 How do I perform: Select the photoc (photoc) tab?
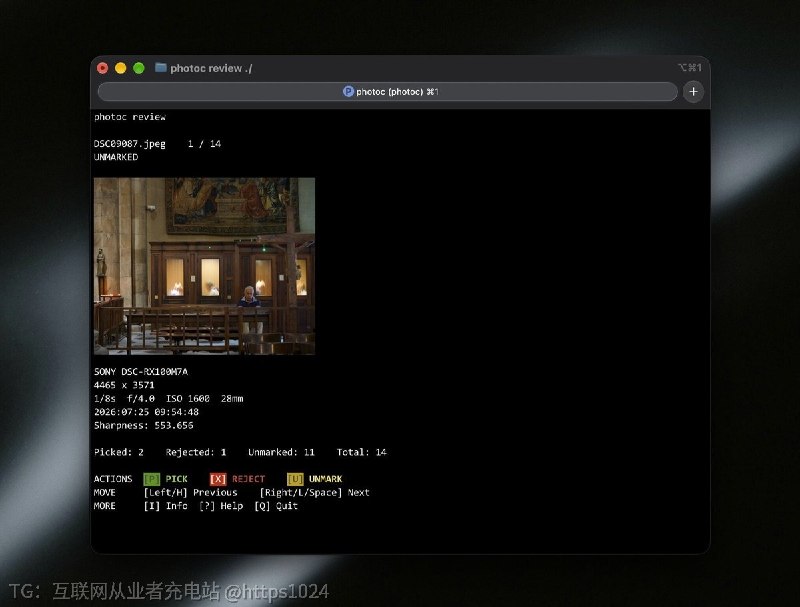(x=388, y=92)
